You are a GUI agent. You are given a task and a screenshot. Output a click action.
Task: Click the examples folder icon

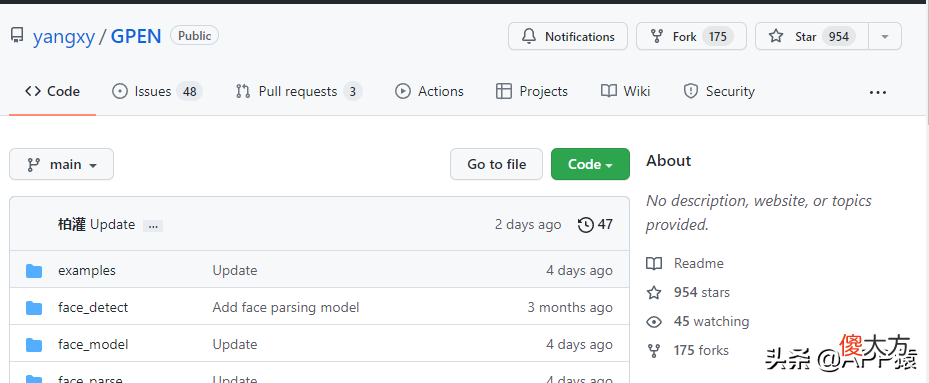pos(34,271)
